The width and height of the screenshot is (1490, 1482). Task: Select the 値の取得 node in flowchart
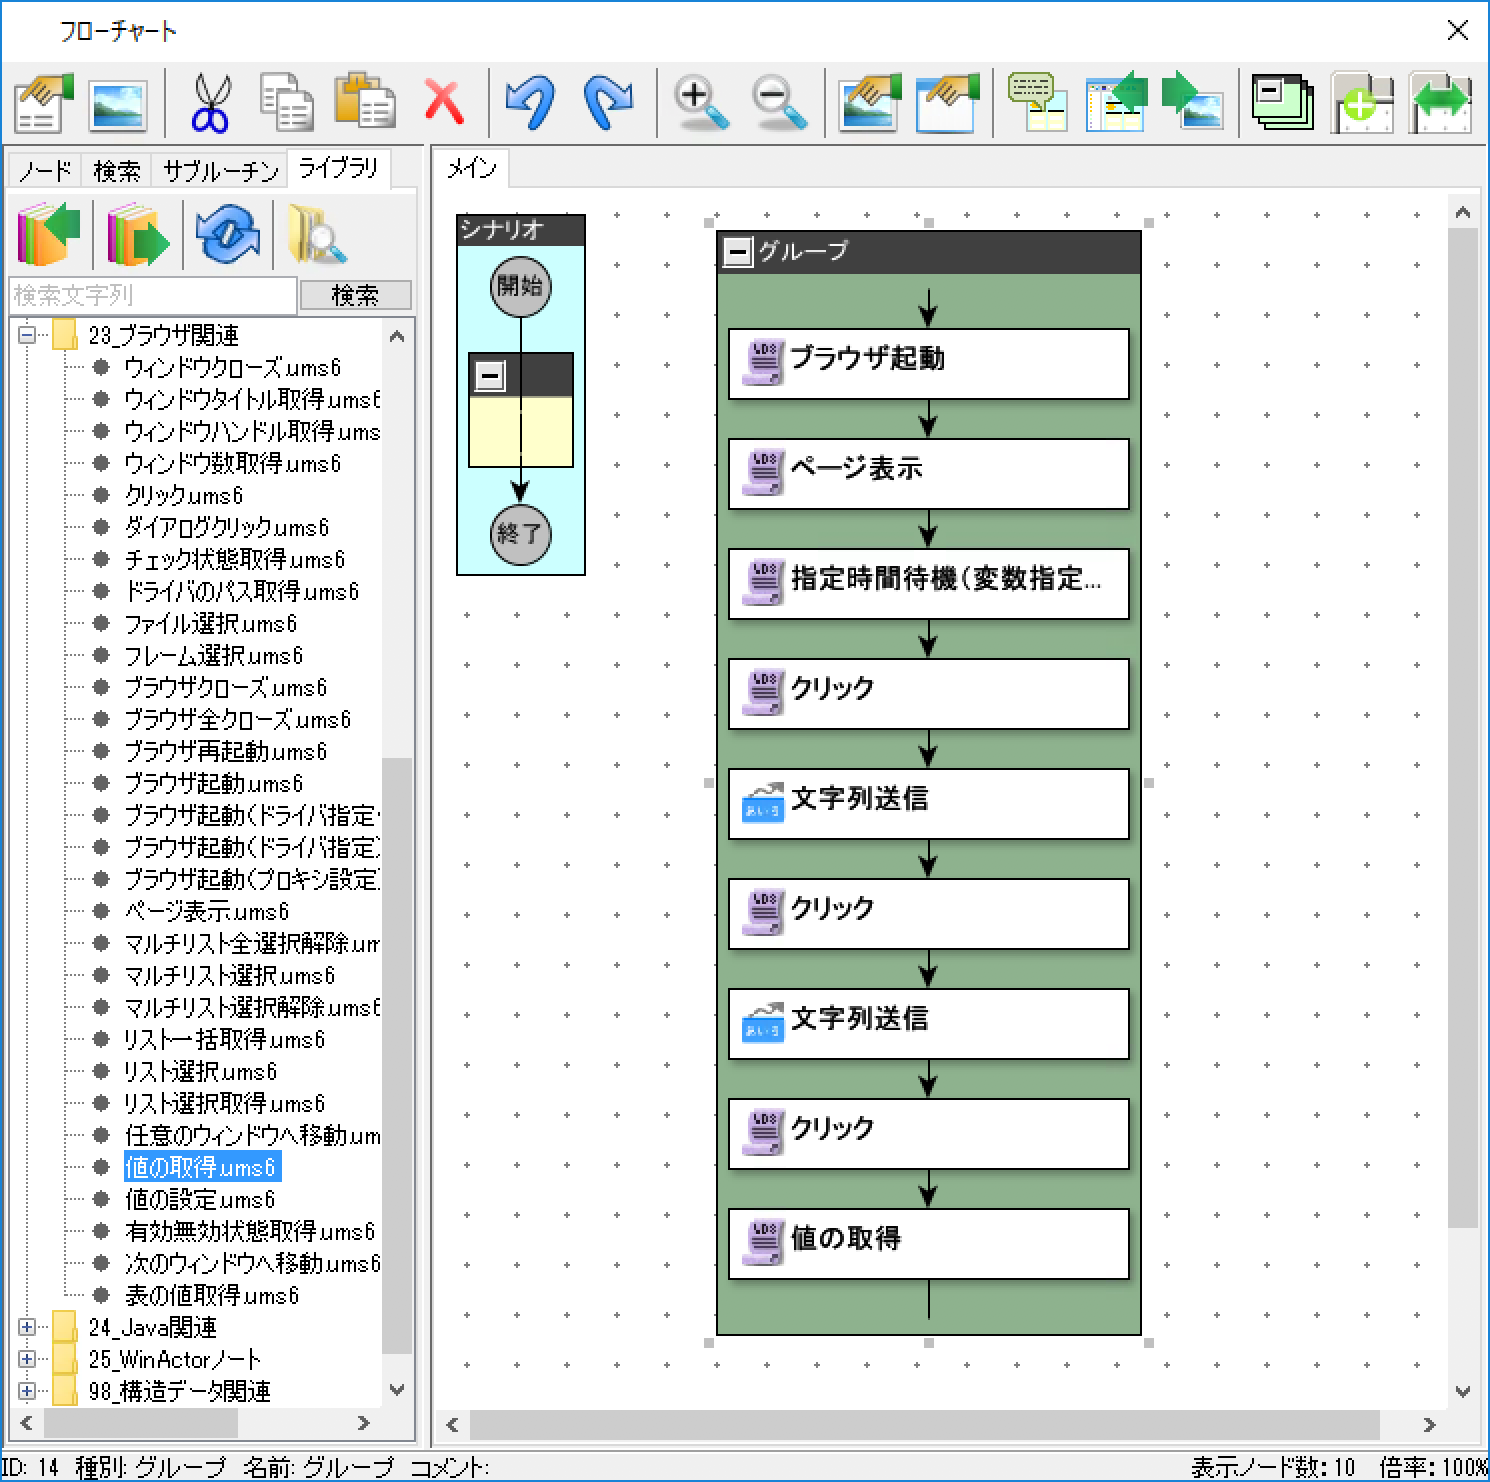(928, 1244)
